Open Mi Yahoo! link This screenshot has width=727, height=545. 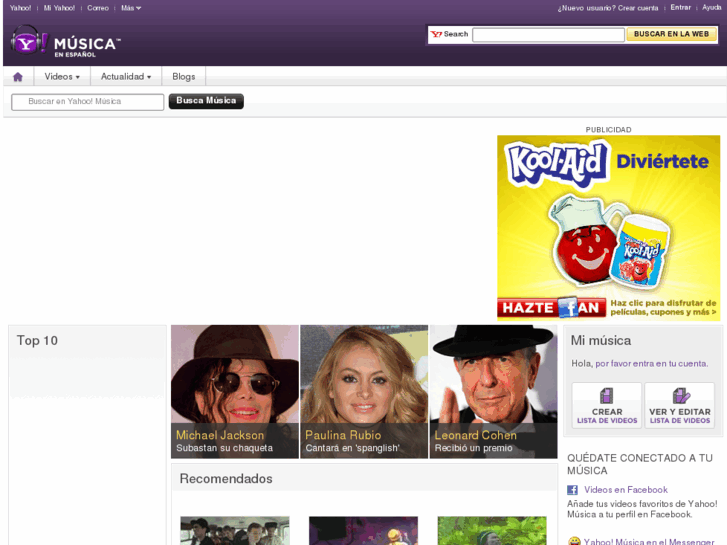59,8
